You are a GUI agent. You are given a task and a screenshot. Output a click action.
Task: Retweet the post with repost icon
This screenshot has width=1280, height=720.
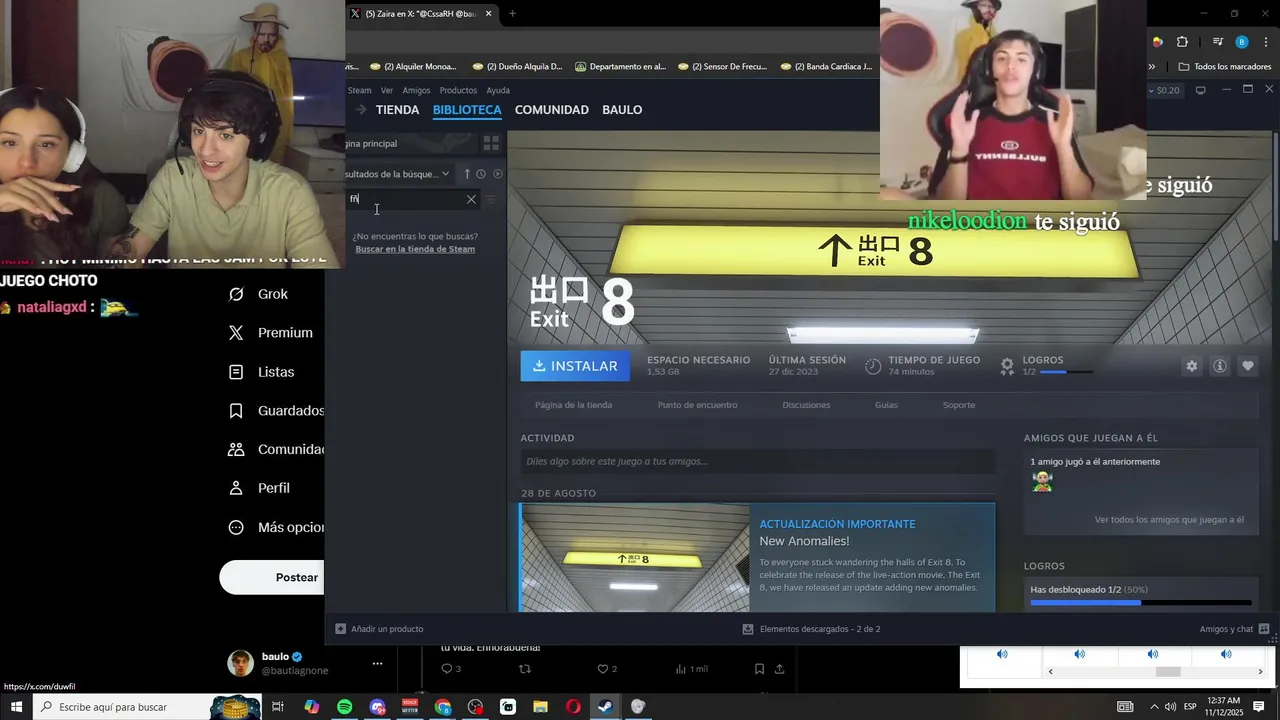pos(525,669)
